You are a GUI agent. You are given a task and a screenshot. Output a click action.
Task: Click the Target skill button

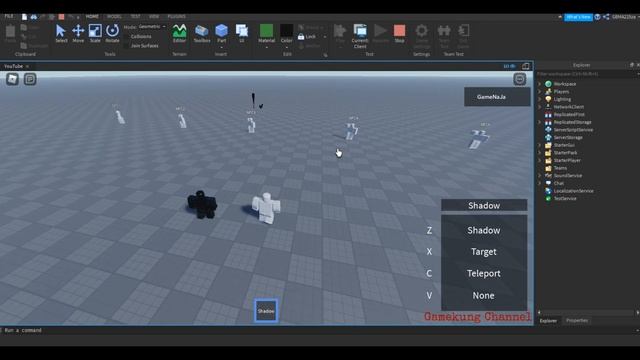(x=484, y=252)
